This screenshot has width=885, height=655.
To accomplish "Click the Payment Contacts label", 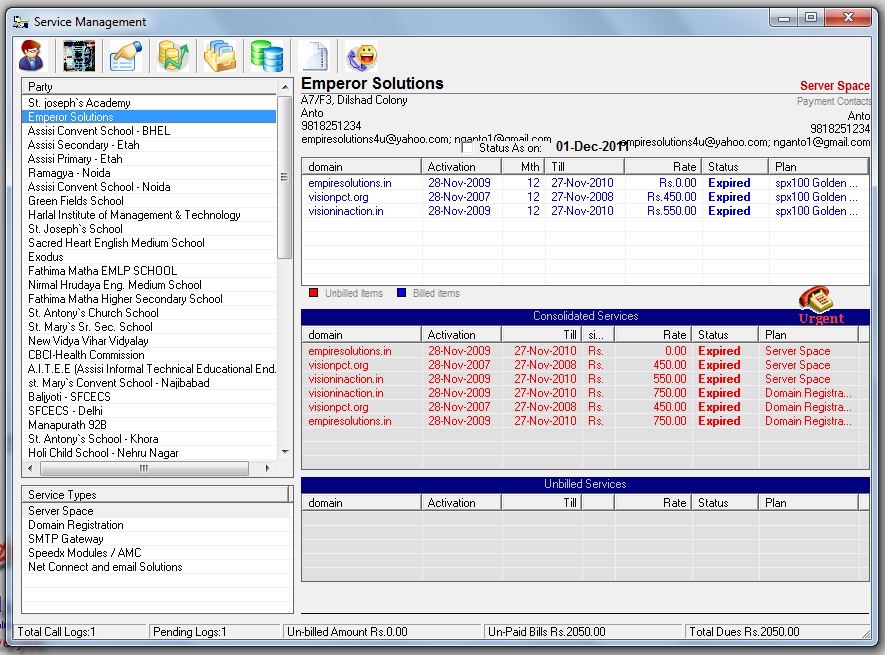I will (834, 101).
